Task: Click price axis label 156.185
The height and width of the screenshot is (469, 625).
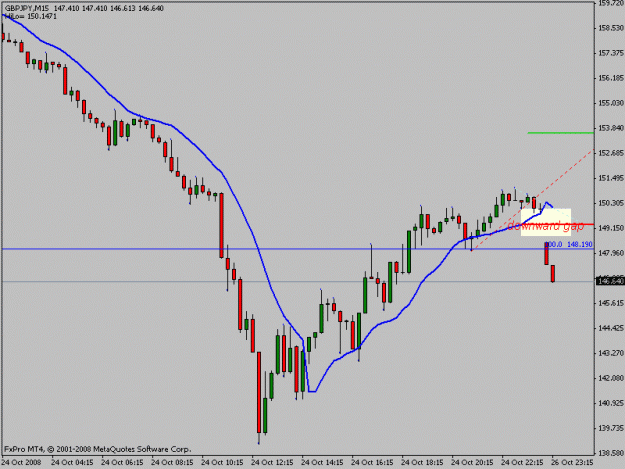Action: tap(611, 78)
